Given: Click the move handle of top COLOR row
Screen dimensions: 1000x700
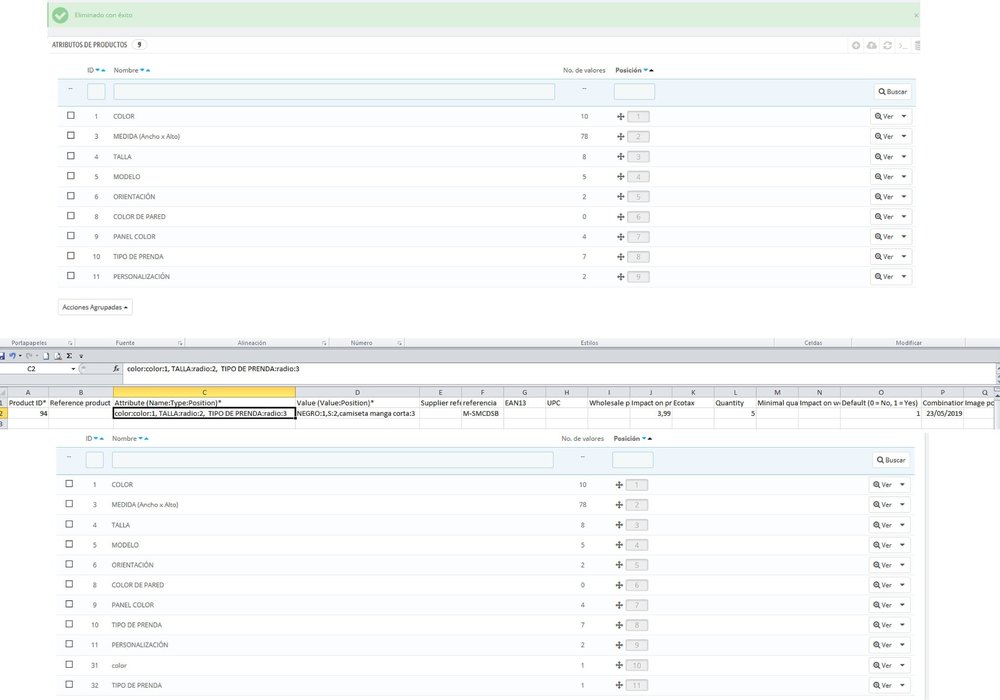Looking at the screenshot, I should click(x=621, y=116).
